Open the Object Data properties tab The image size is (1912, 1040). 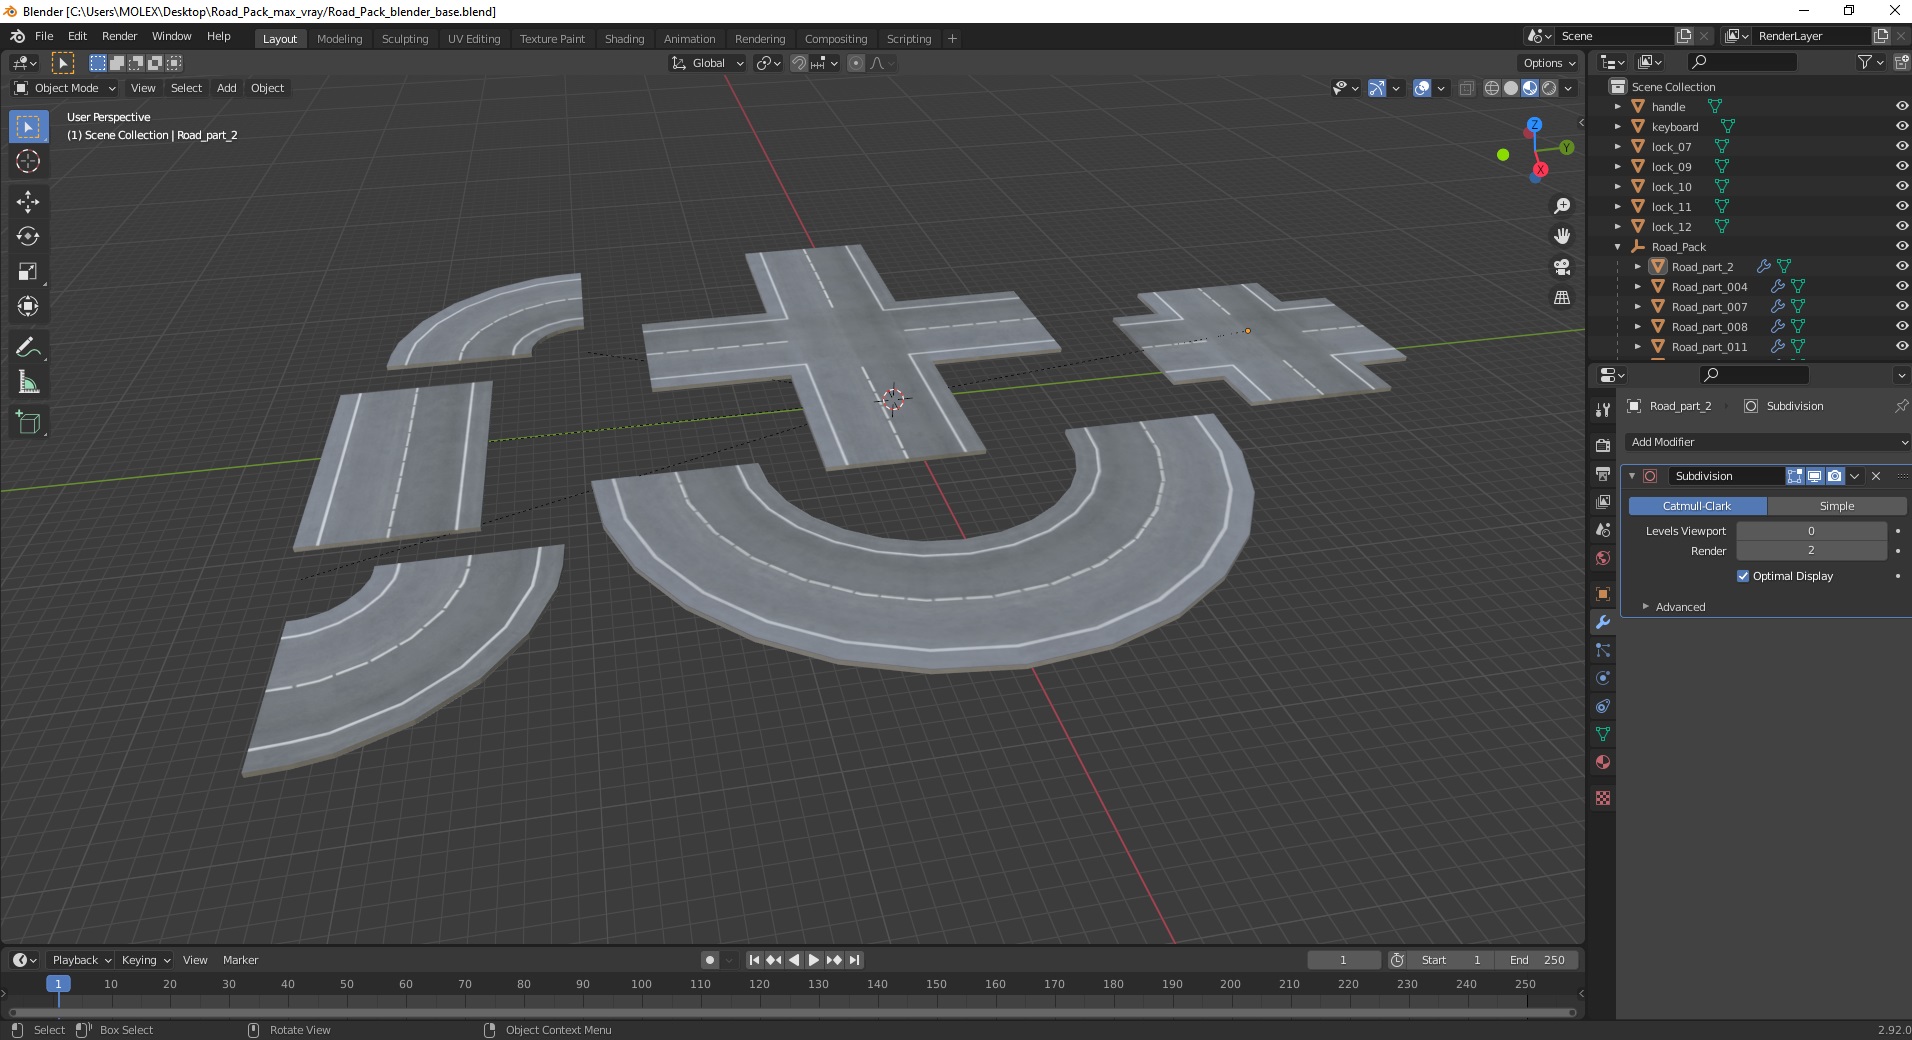point(1603,734)
